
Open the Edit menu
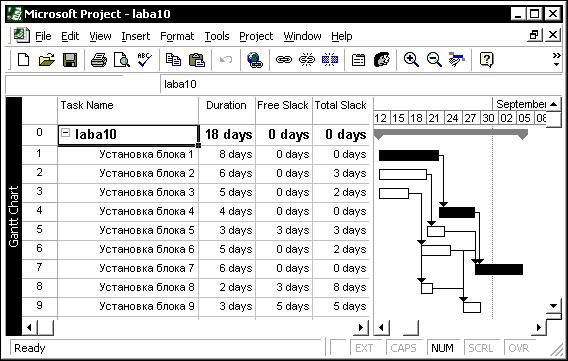(70, 36)
